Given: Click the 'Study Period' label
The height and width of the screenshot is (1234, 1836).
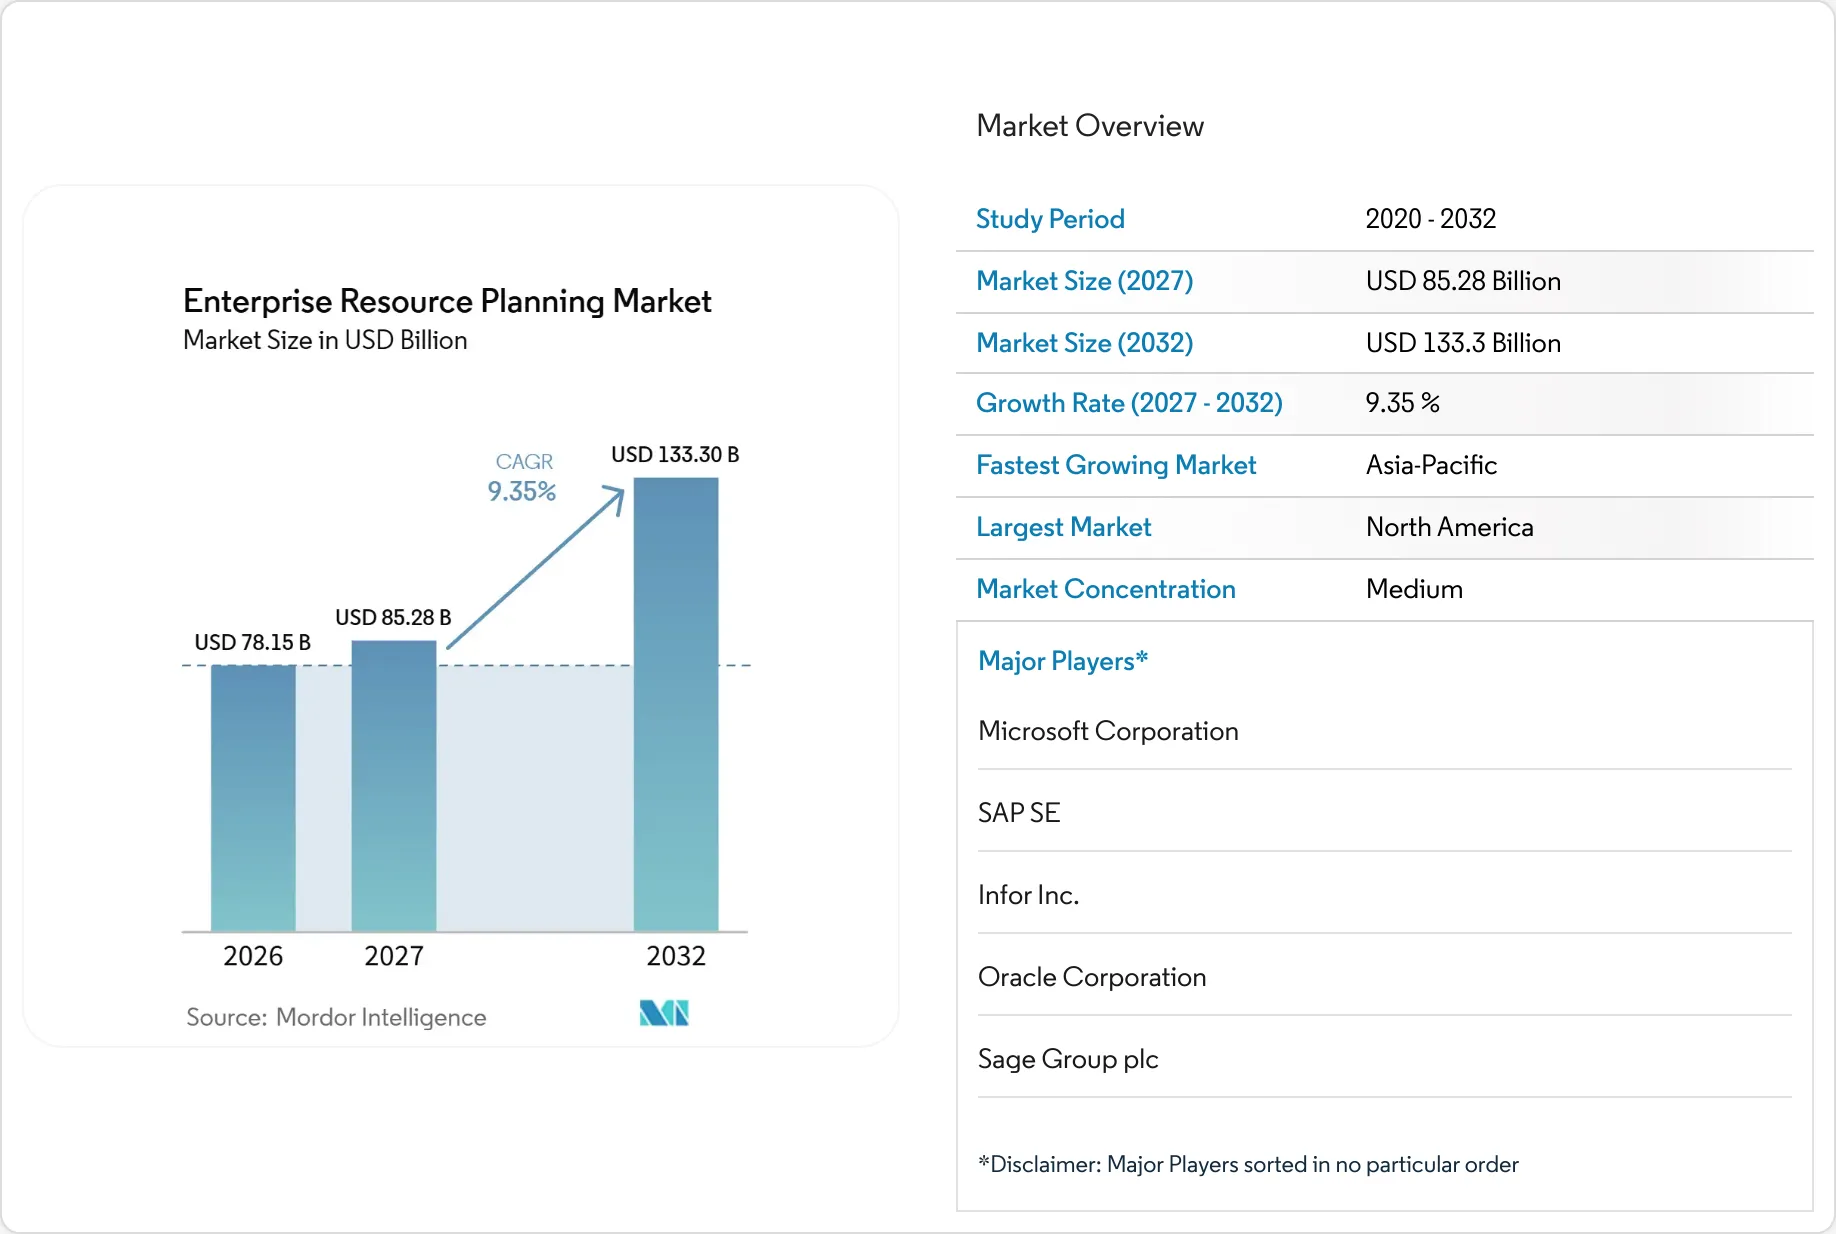Looking at the screenshot, I should point(1050,219).
